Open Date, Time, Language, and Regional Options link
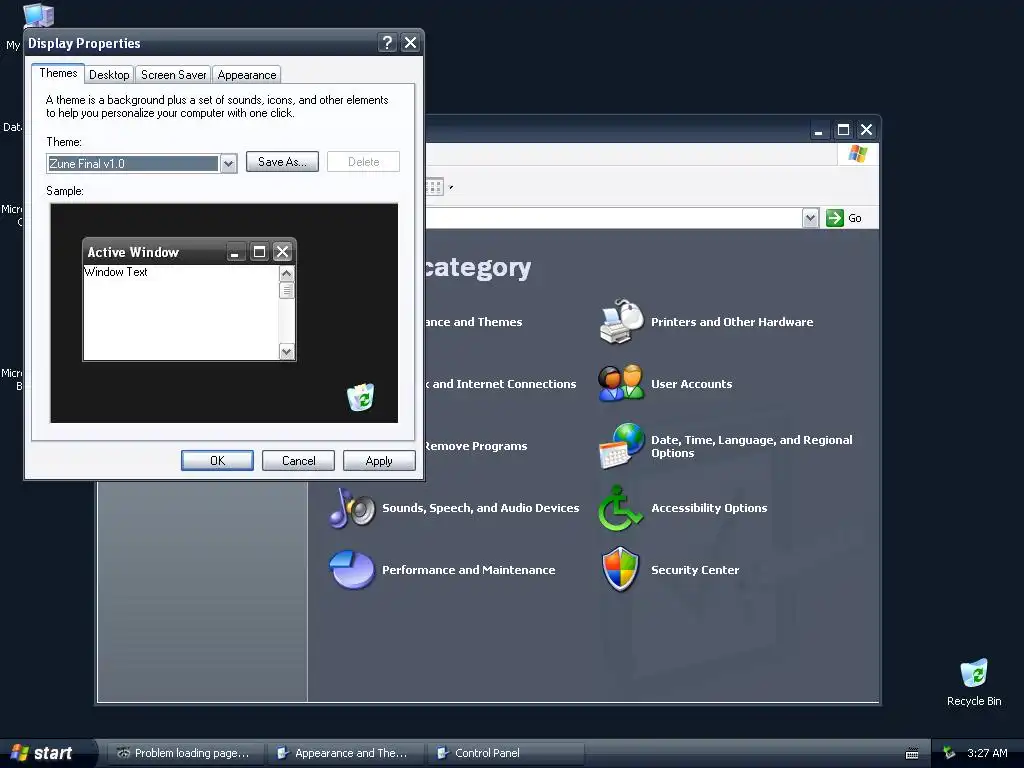 (x=752, y=446)
